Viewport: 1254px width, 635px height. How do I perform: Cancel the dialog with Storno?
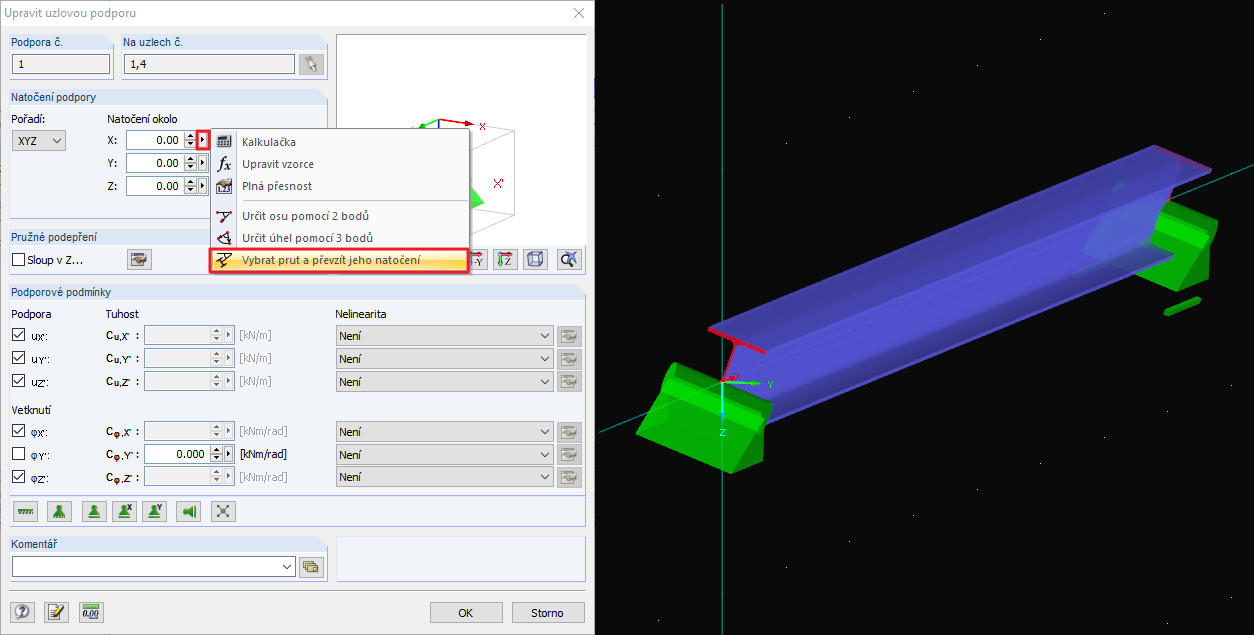548,613
